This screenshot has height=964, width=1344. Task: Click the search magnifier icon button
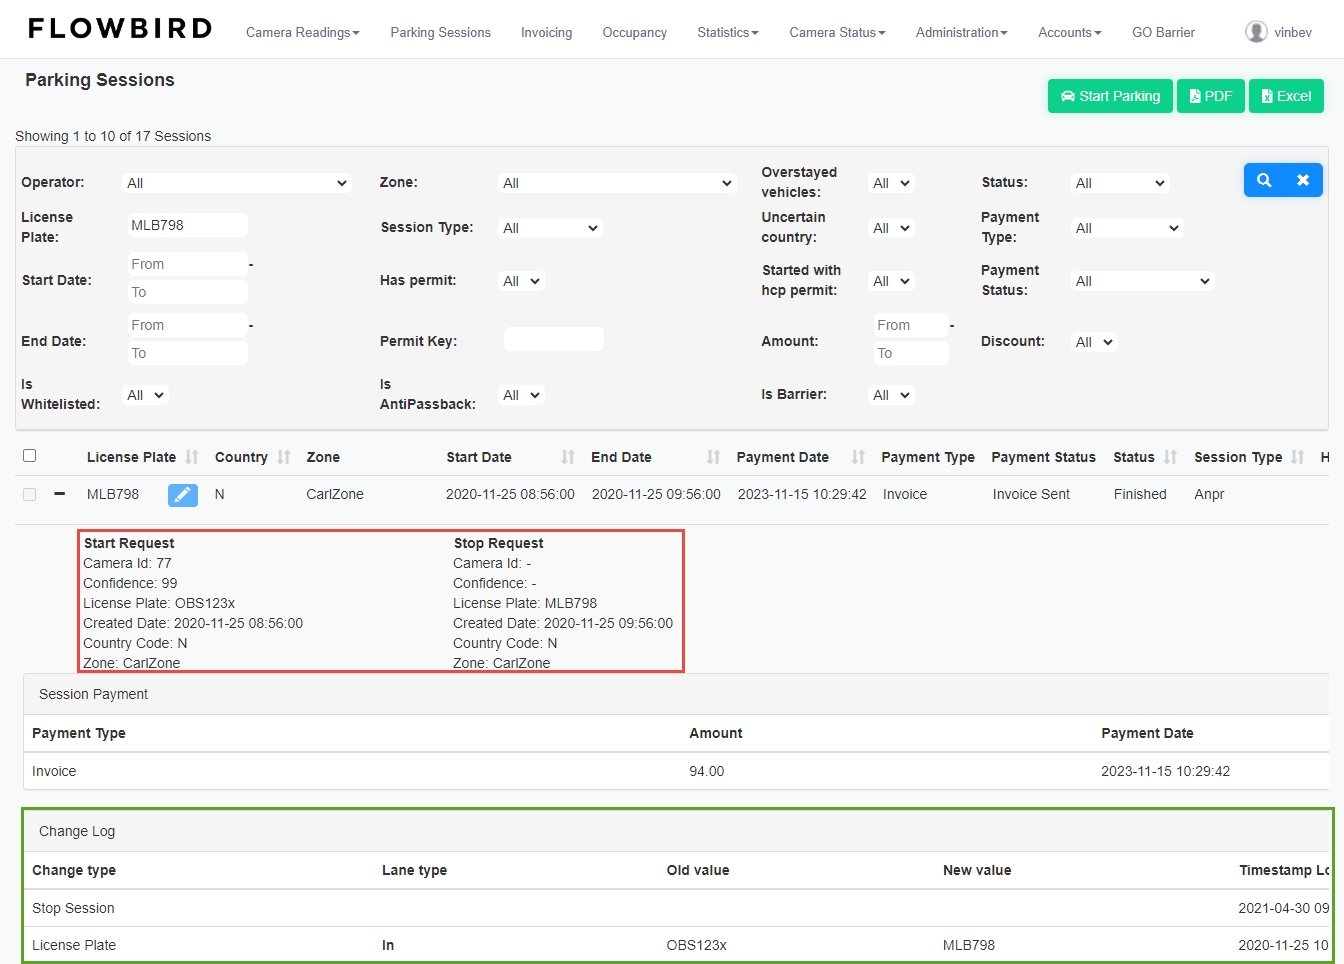[x=1264, y=180]
